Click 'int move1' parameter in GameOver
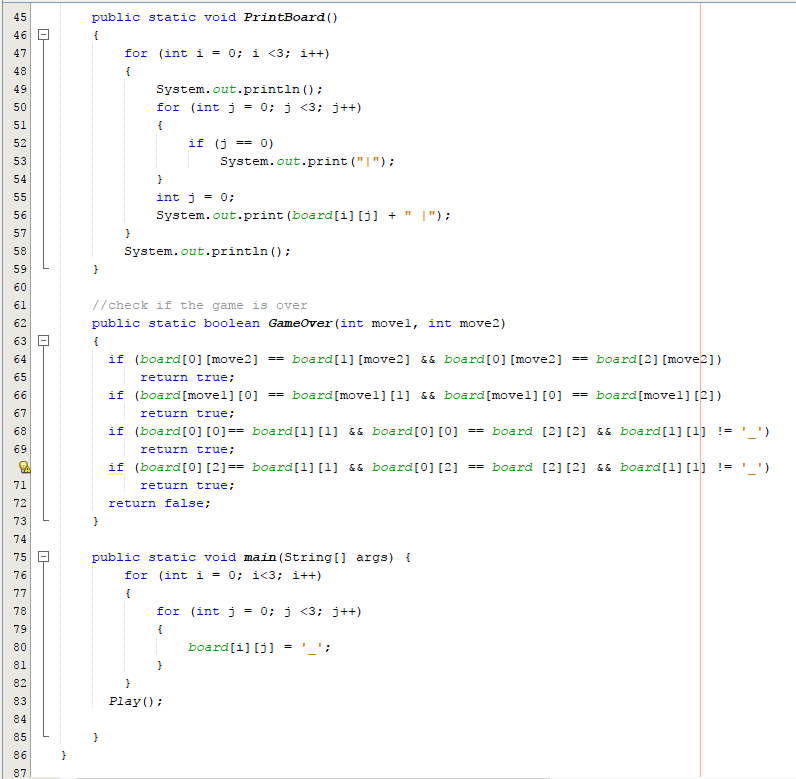The image size is (796, 779). click(376, 323)
